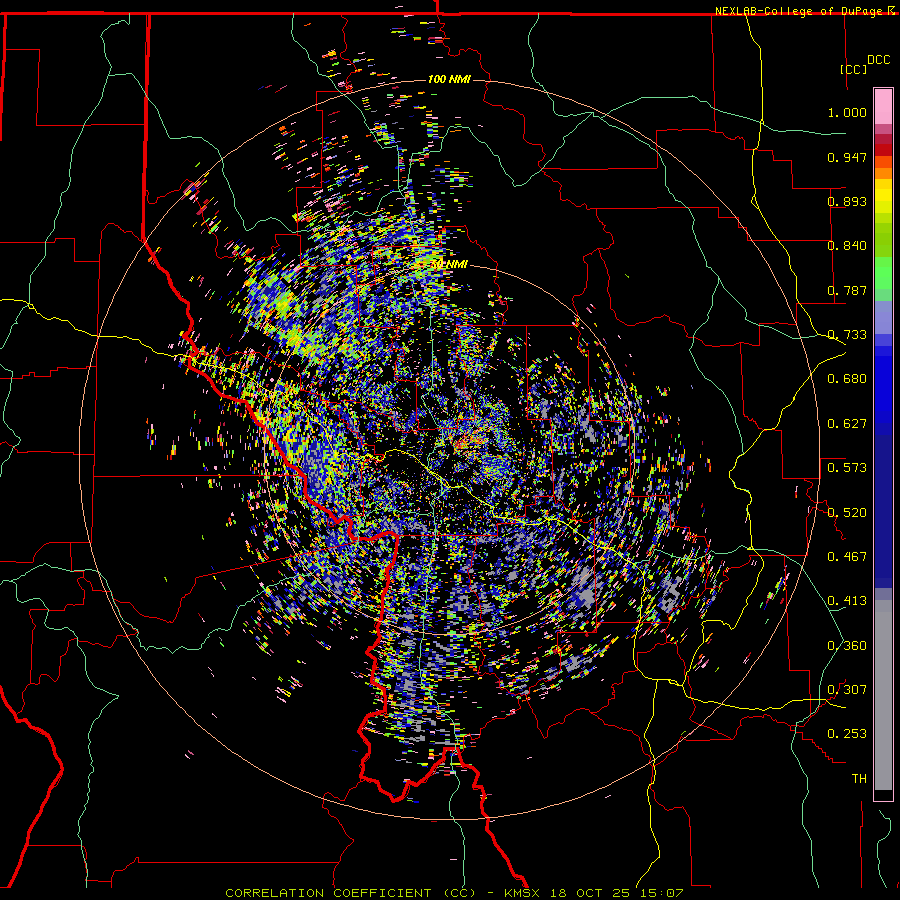Click the 18 OCT 25 date text

(x=590, y=893)
